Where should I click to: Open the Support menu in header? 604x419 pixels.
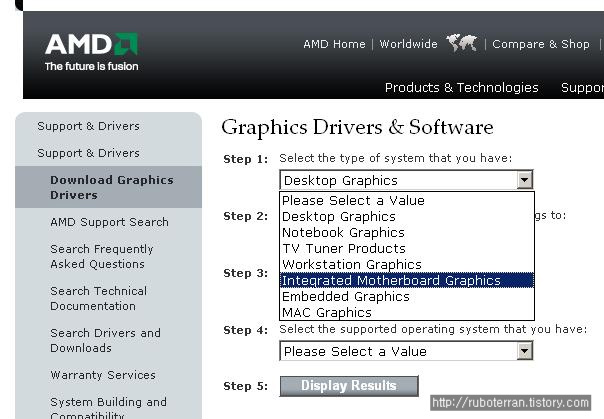(582, 87)
